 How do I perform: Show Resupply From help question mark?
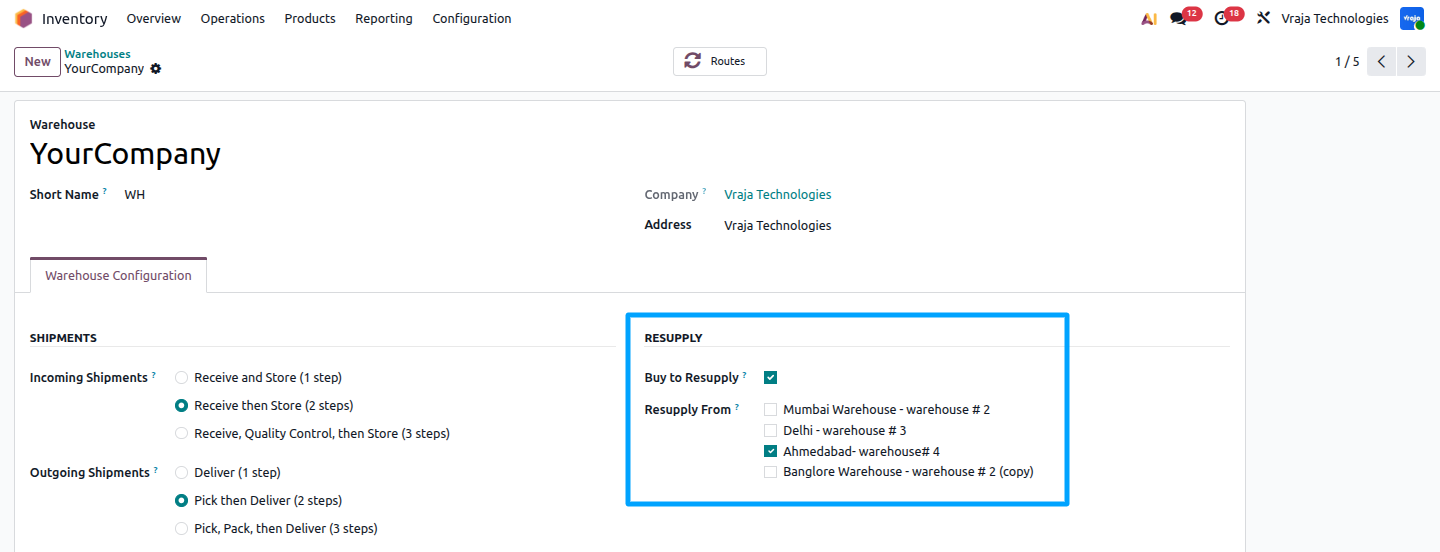(x=737, y=406)
